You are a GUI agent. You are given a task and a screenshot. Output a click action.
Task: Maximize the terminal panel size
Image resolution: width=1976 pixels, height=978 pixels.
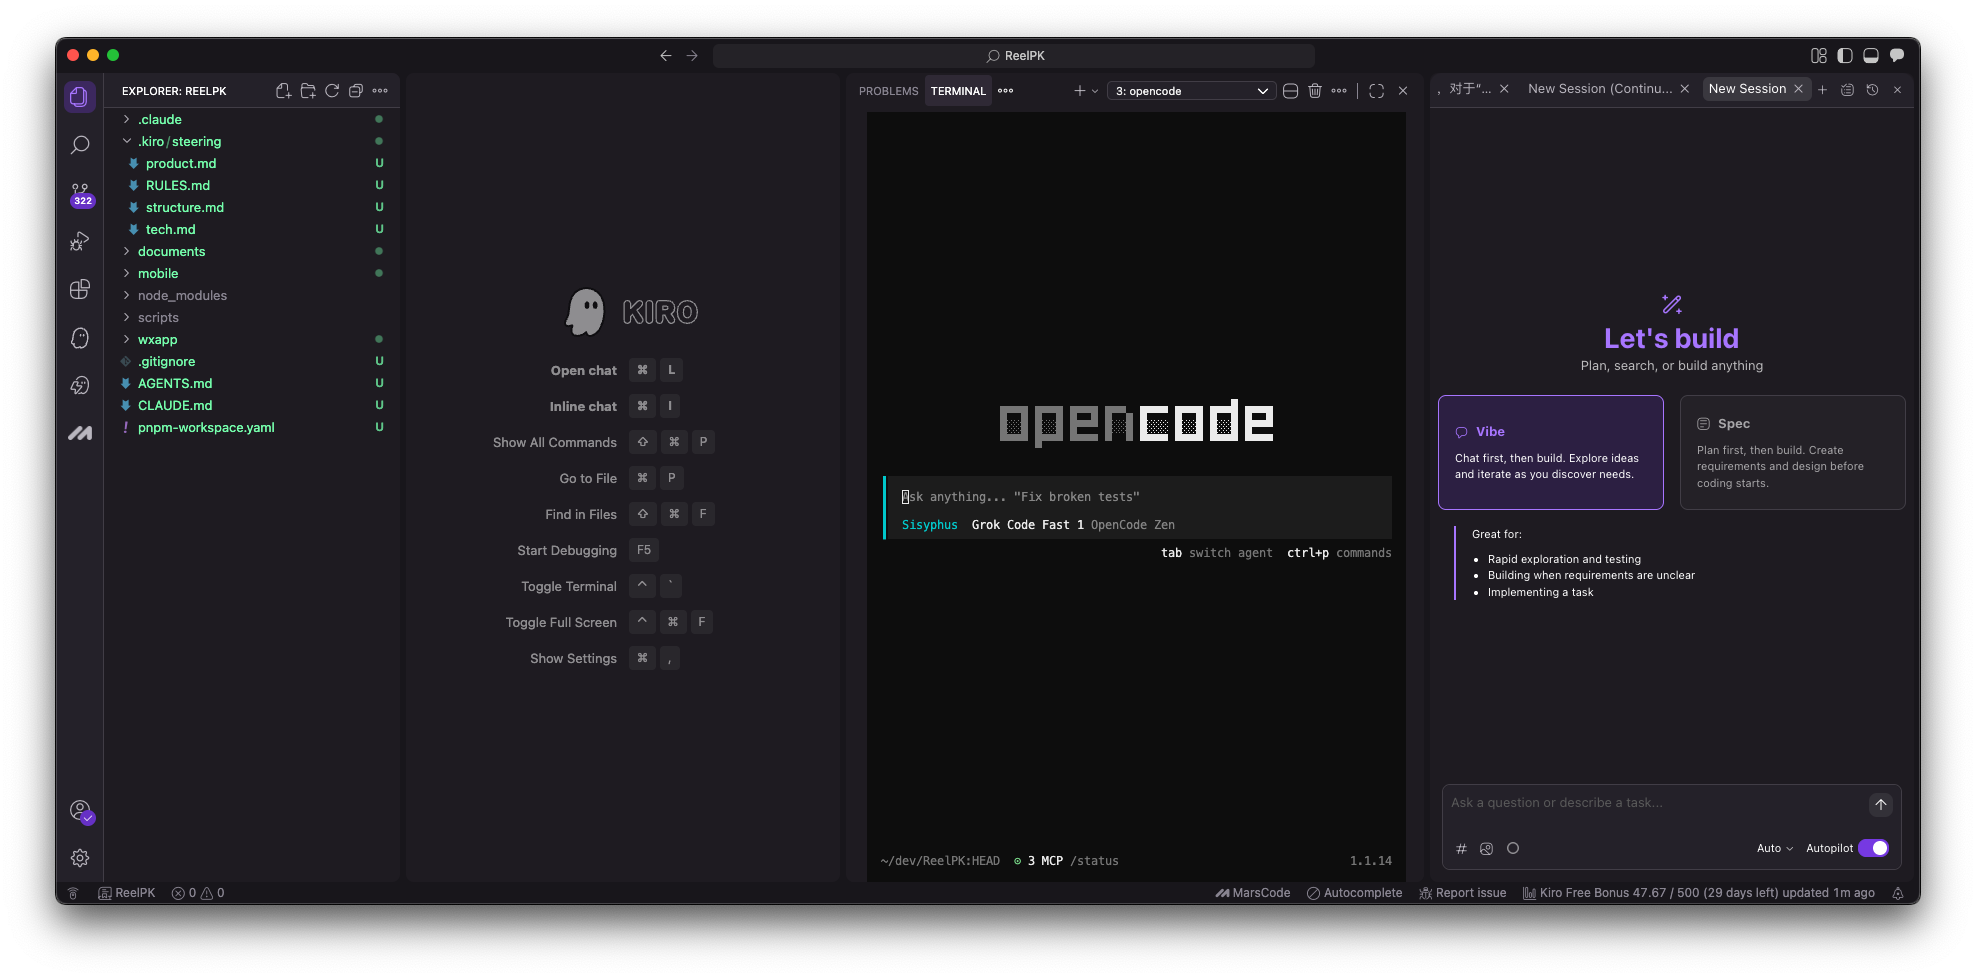tap(1376, 91)
